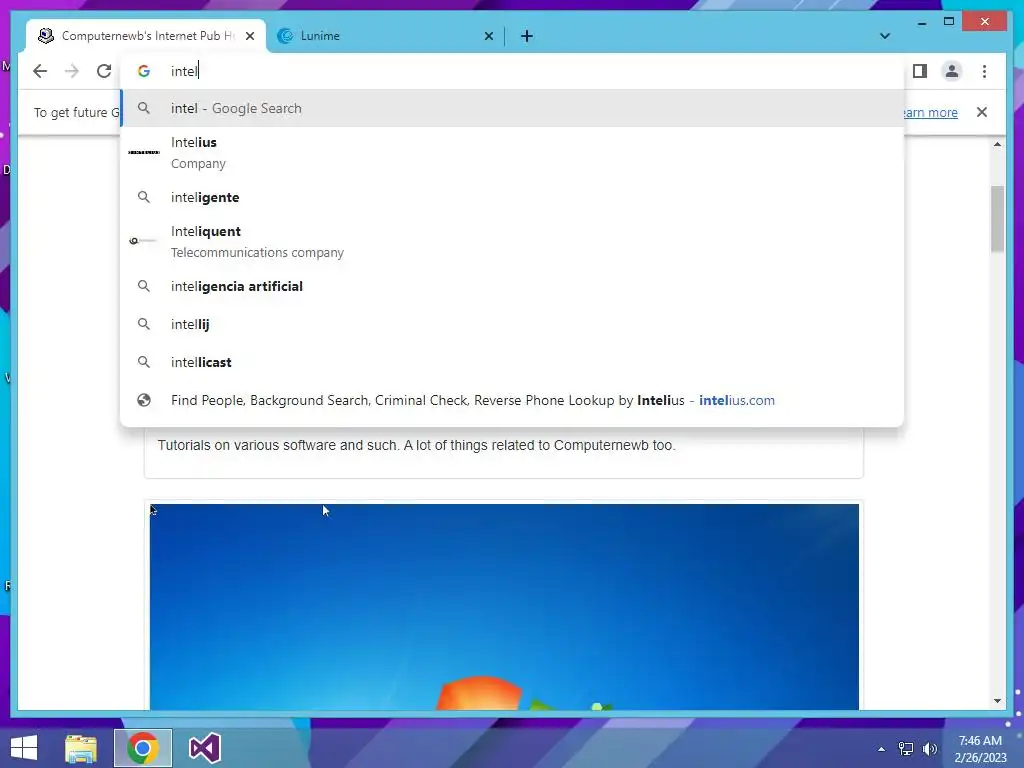Select the intellicast suggestion

coord(512,362)
